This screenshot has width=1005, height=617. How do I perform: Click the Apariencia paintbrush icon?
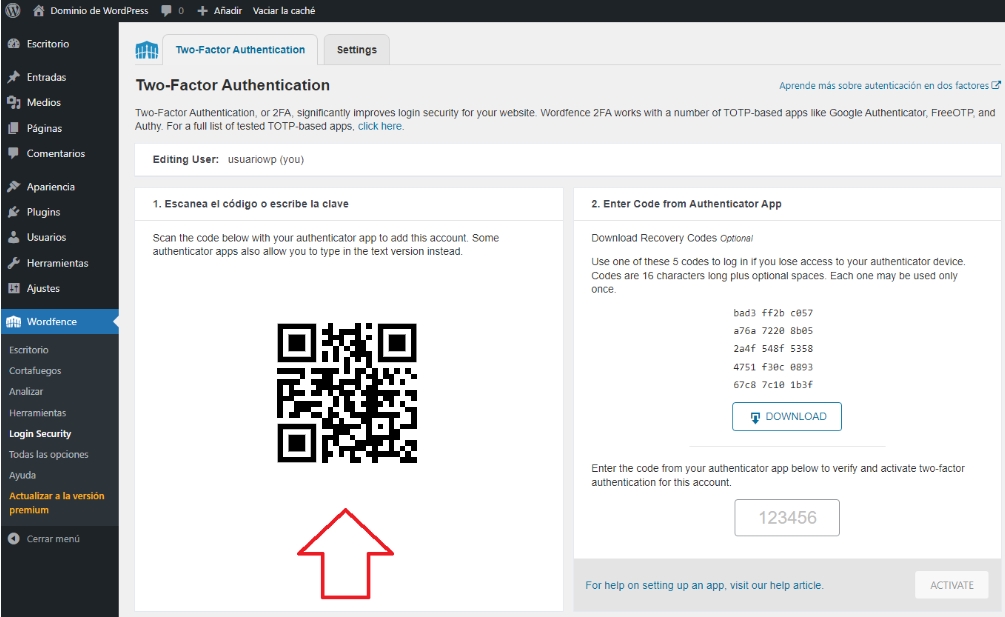pos(13,186)
